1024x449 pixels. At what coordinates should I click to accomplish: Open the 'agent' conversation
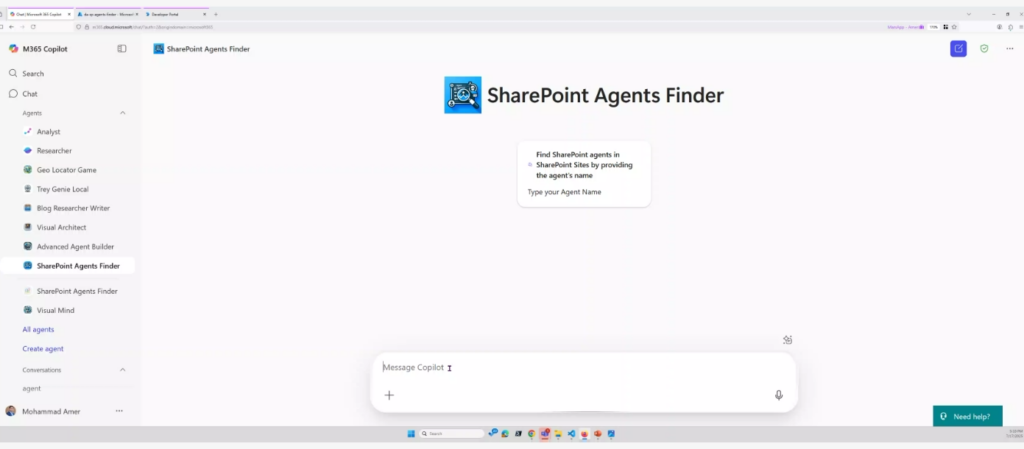coord(31,388)
